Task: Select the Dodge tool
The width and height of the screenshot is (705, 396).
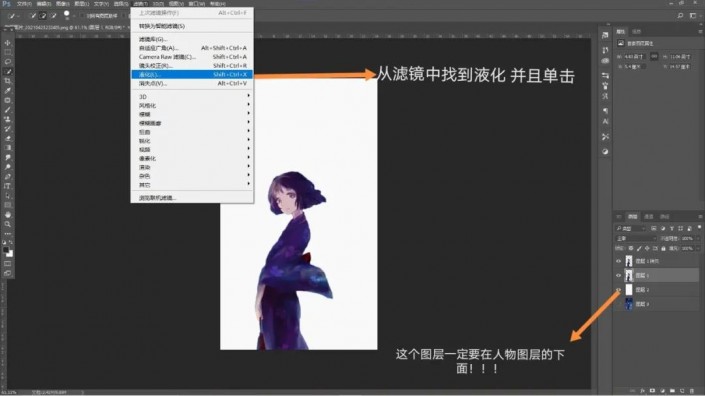Action: (x=8, y=167)
